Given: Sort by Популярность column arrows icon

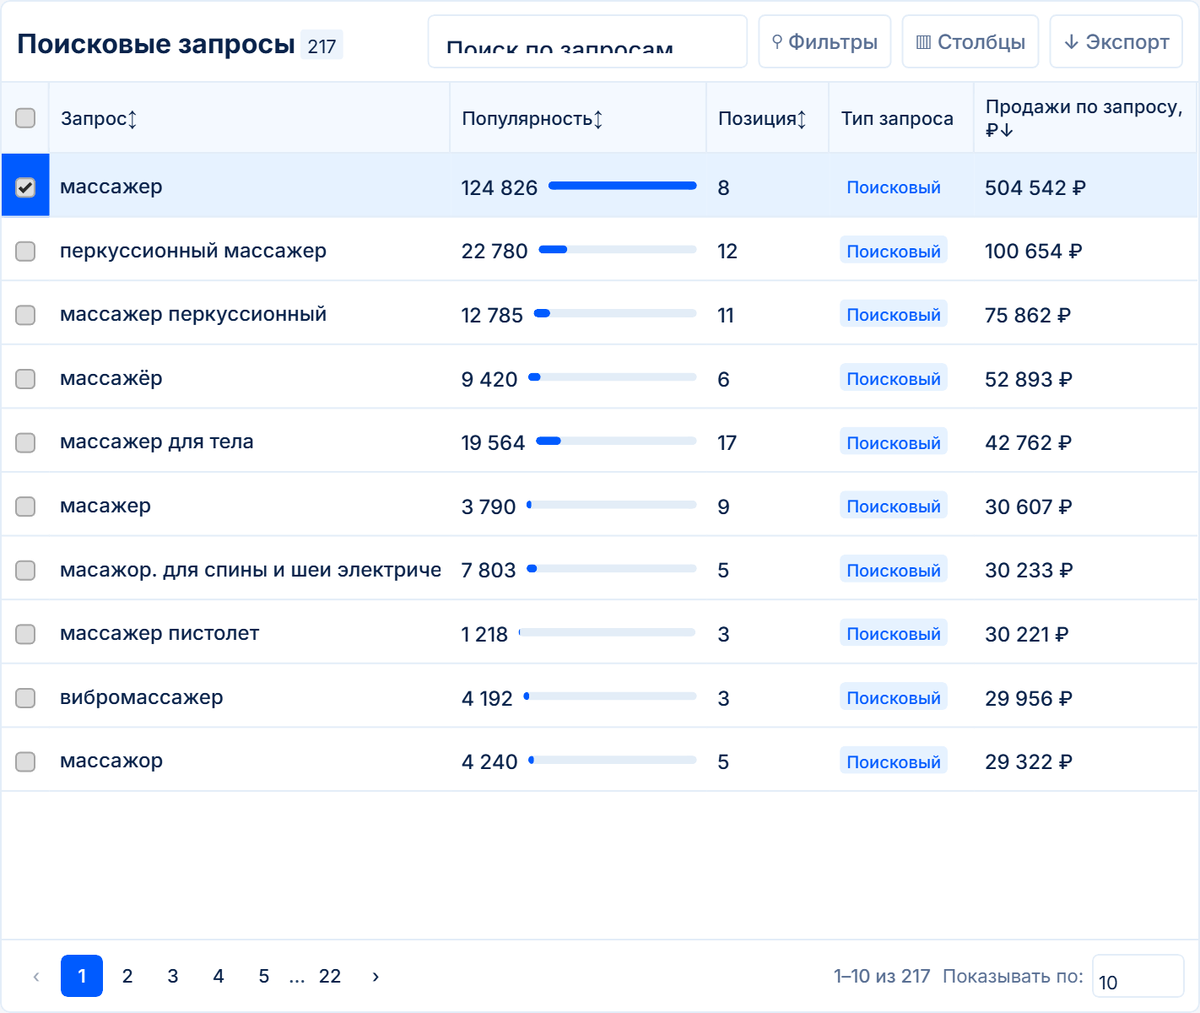Looking at the screenshot, I should pyautogui.click(x=598, y=119).
